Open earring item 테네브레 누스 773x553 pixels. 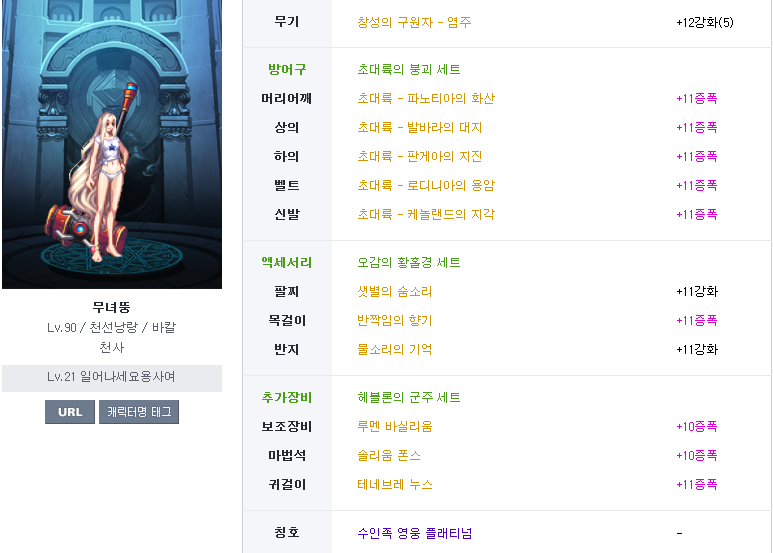[x=394, y=485]
